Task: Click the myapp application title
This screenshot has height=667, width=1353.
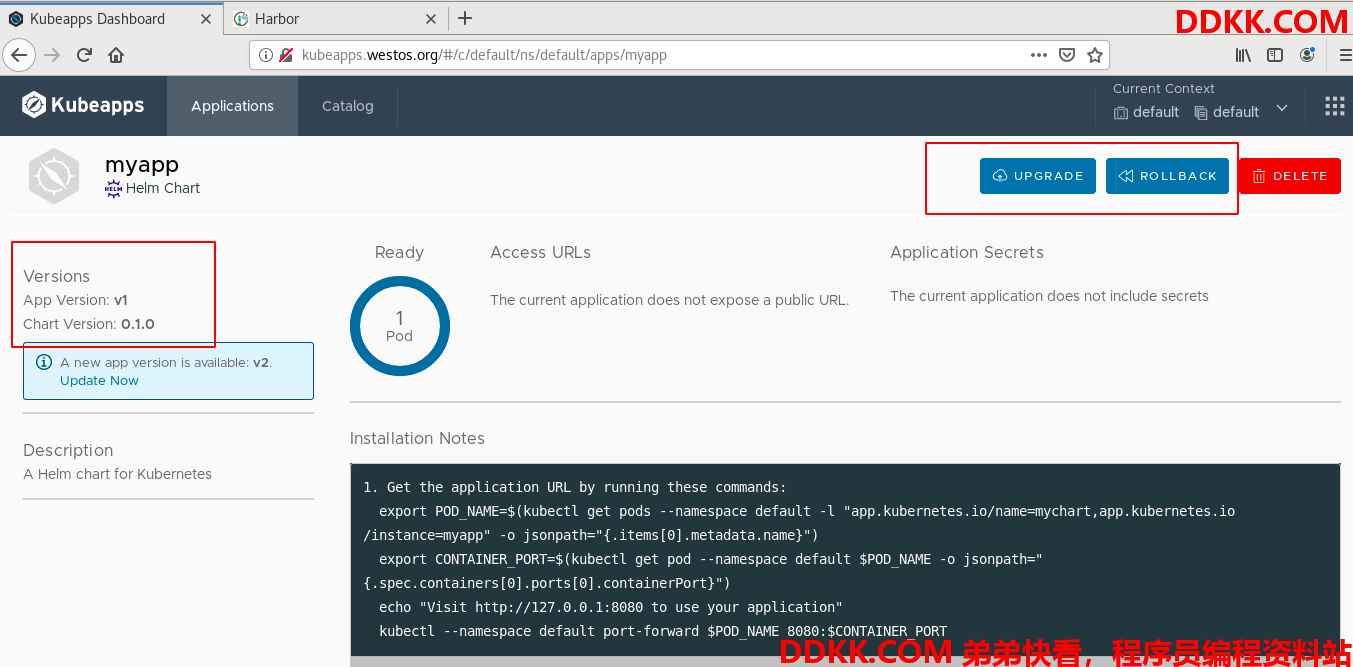Action: point(142,165)
